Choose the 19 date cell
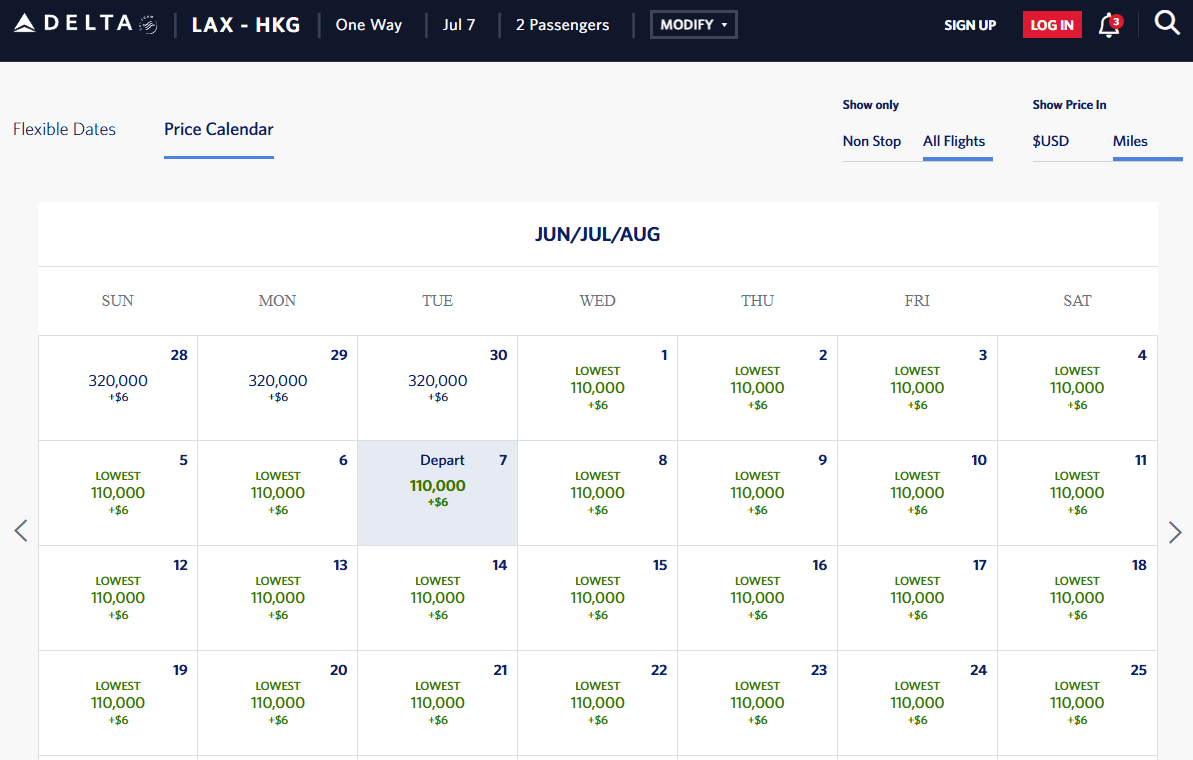This screenshot has height=760, width=1193. (118, 703)
